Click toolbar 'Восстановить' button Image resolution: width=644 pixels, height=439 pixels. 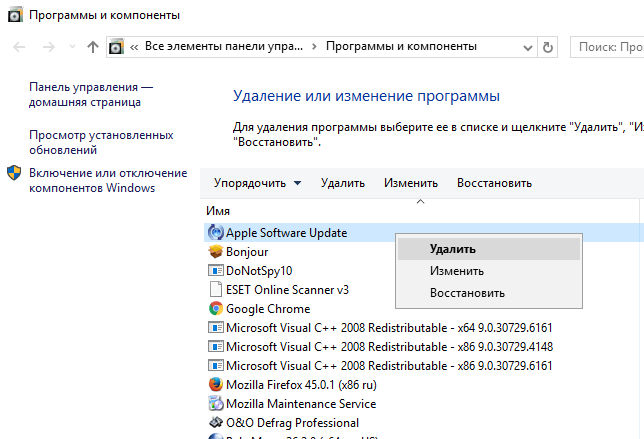[x=494, y=183]
